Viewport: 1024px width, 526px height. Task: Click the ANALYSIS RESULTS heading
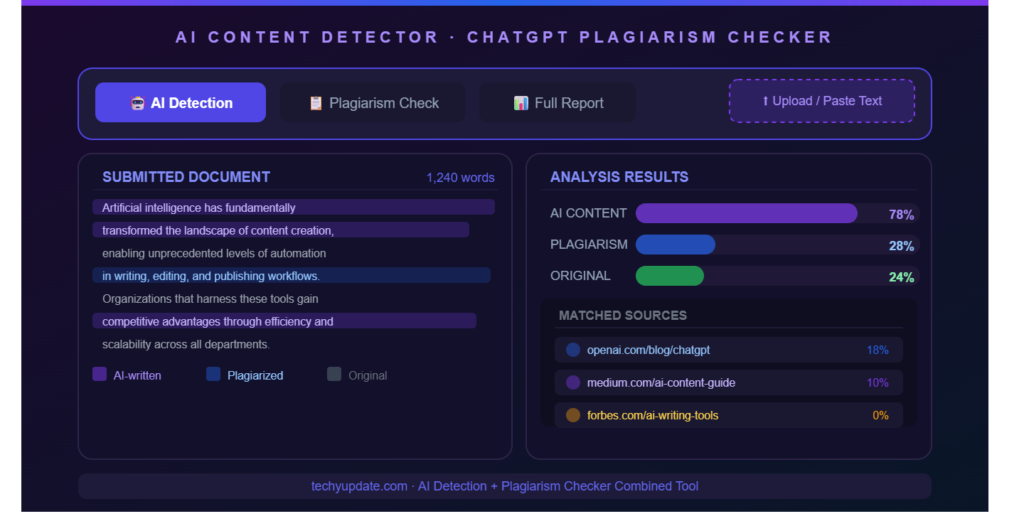619,177
